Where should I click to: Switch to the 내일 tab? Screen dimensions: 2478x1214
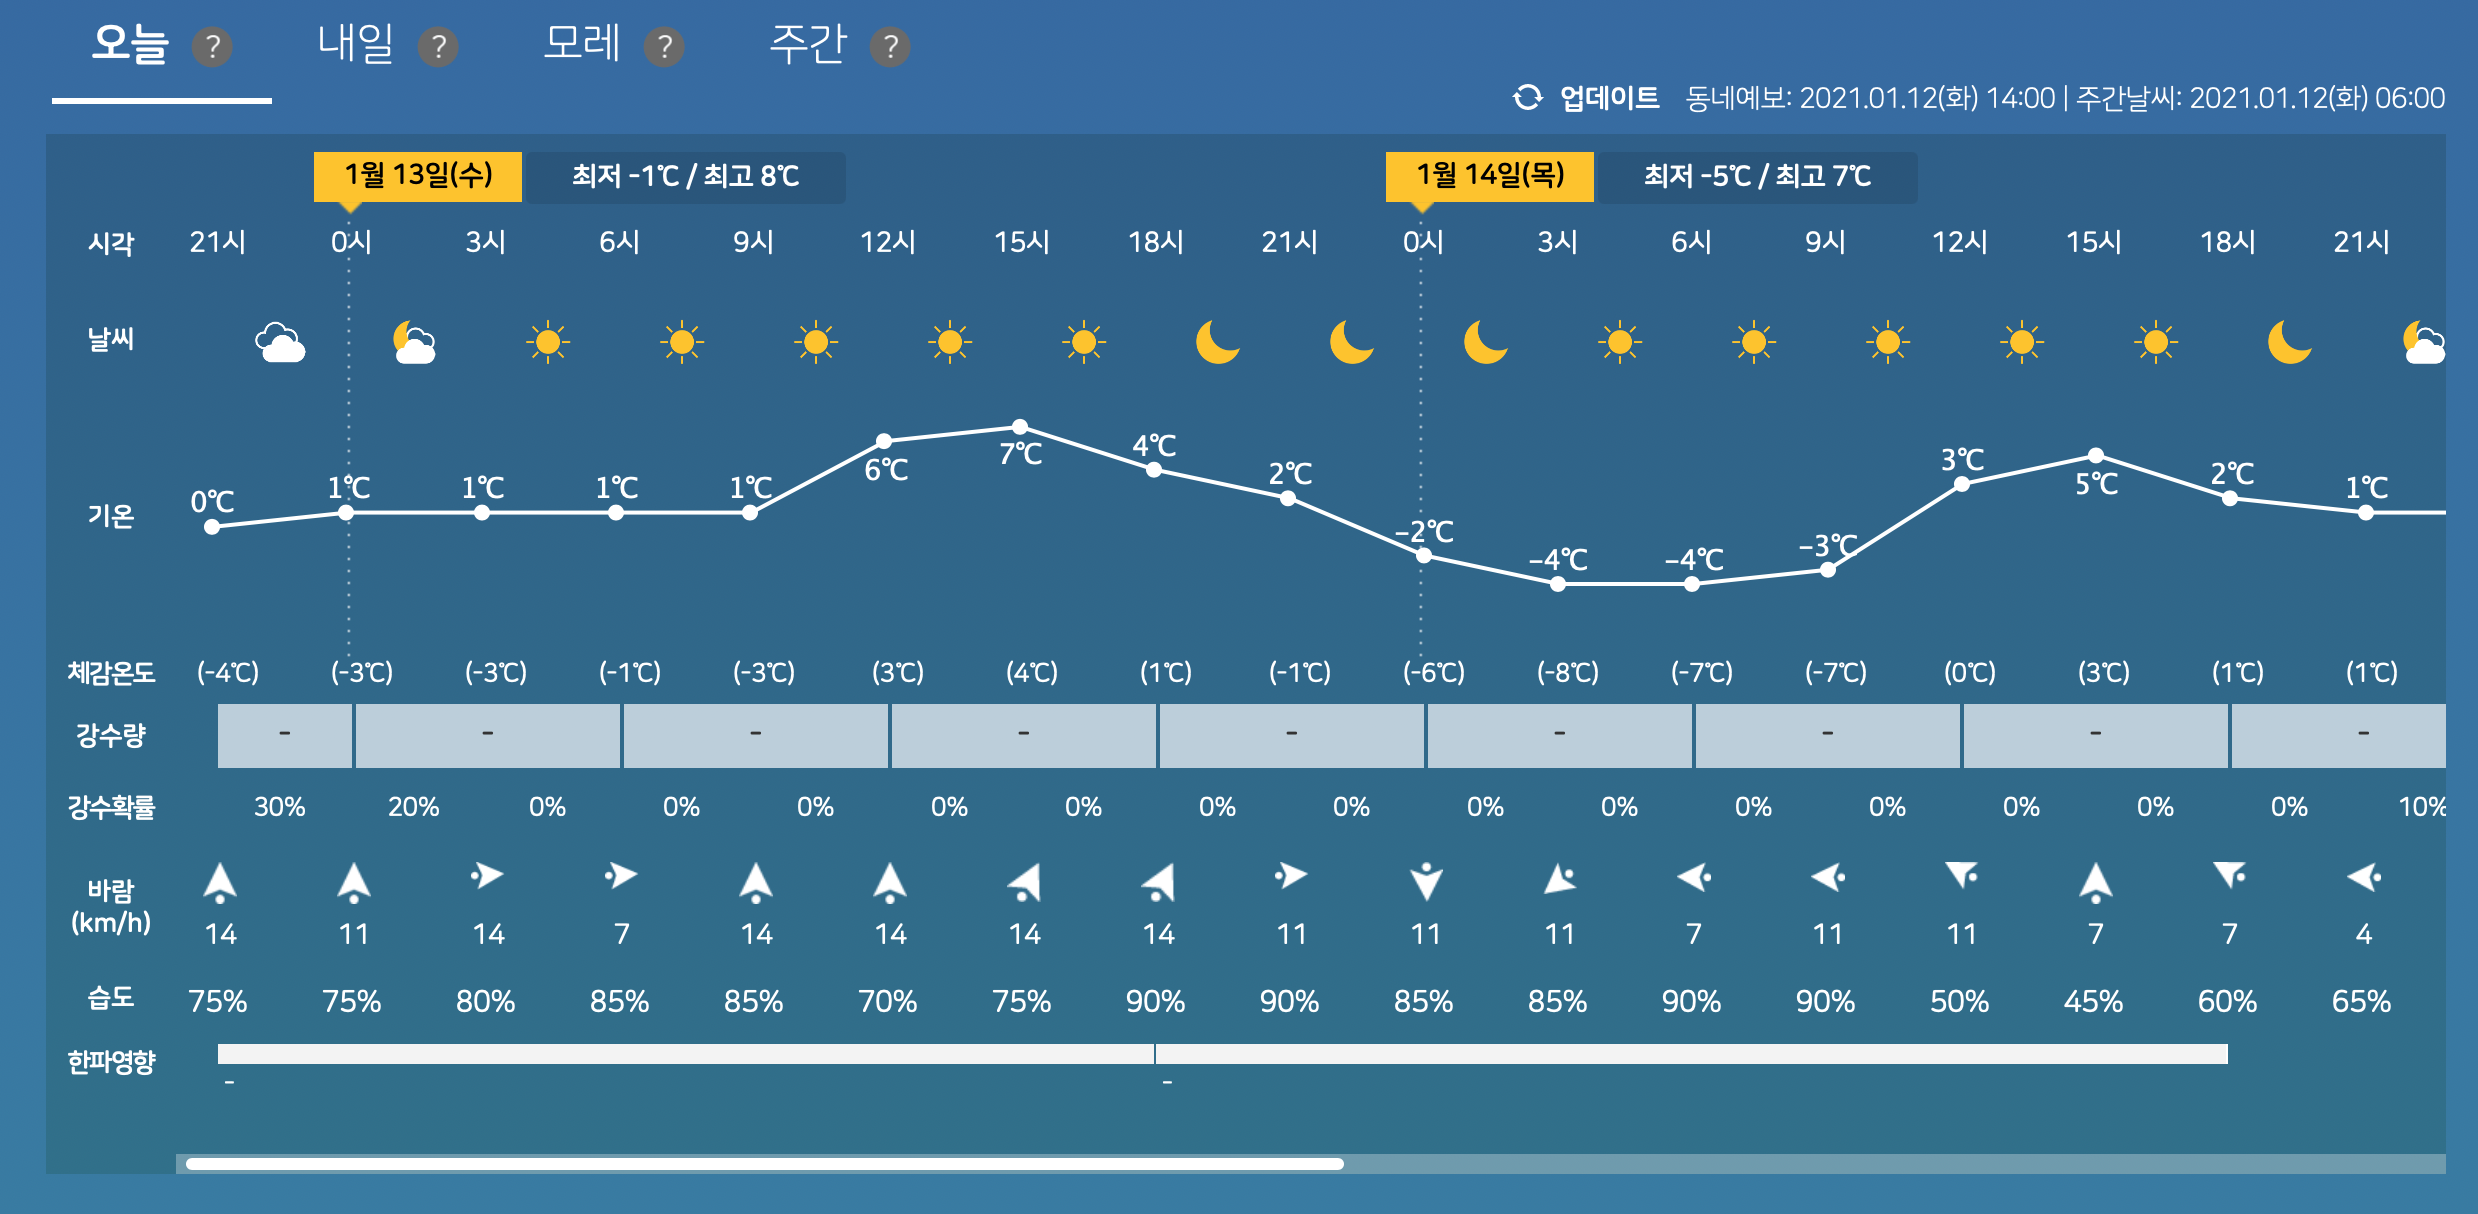(x=355, y=45)
